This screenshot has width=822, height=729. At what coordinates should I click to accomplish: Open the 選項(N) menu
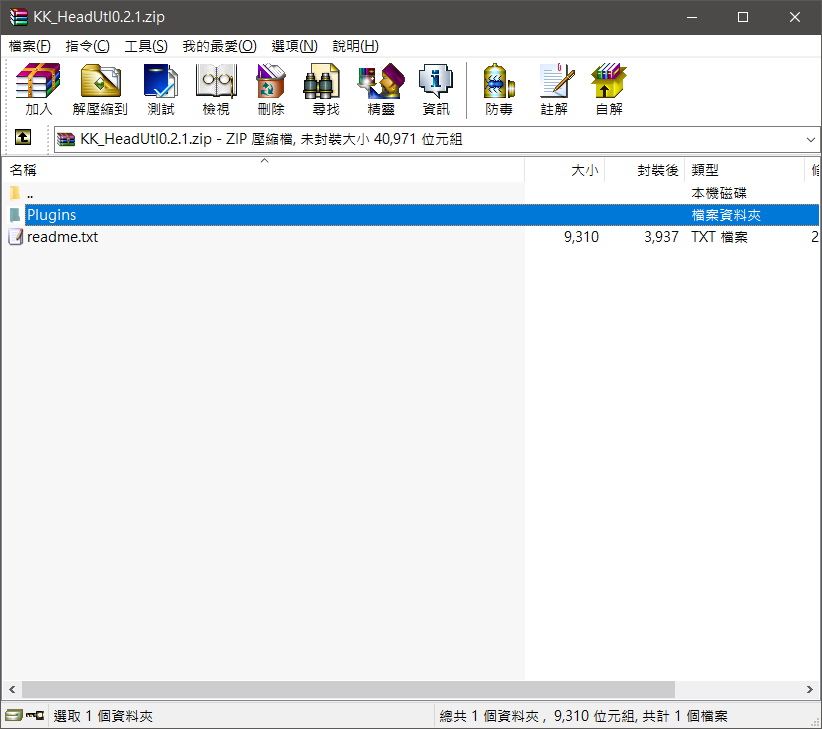pyautogui.click(x=294, y=46)
